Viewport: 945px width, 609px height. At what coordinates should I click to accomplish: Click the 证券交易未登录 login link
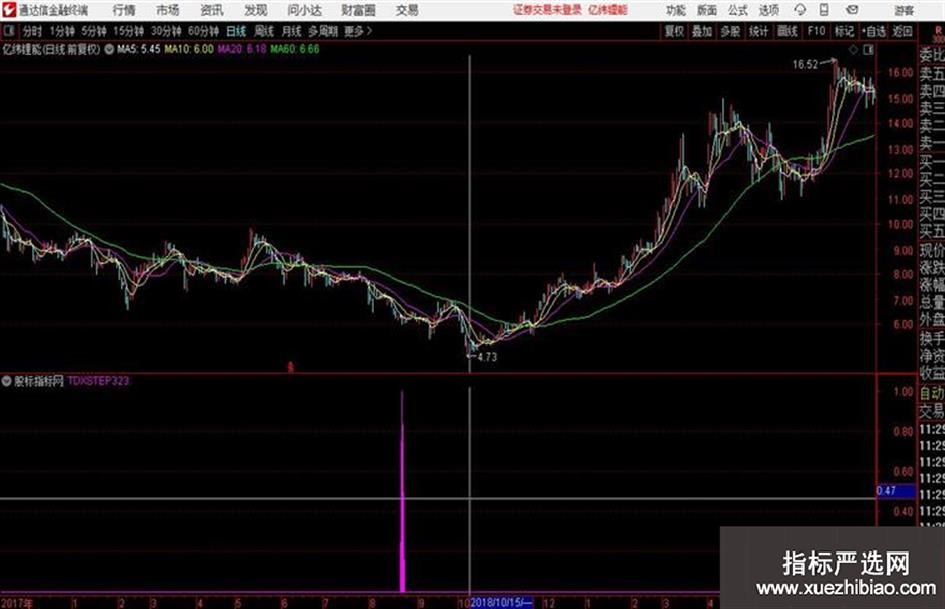tap(547, 10)
